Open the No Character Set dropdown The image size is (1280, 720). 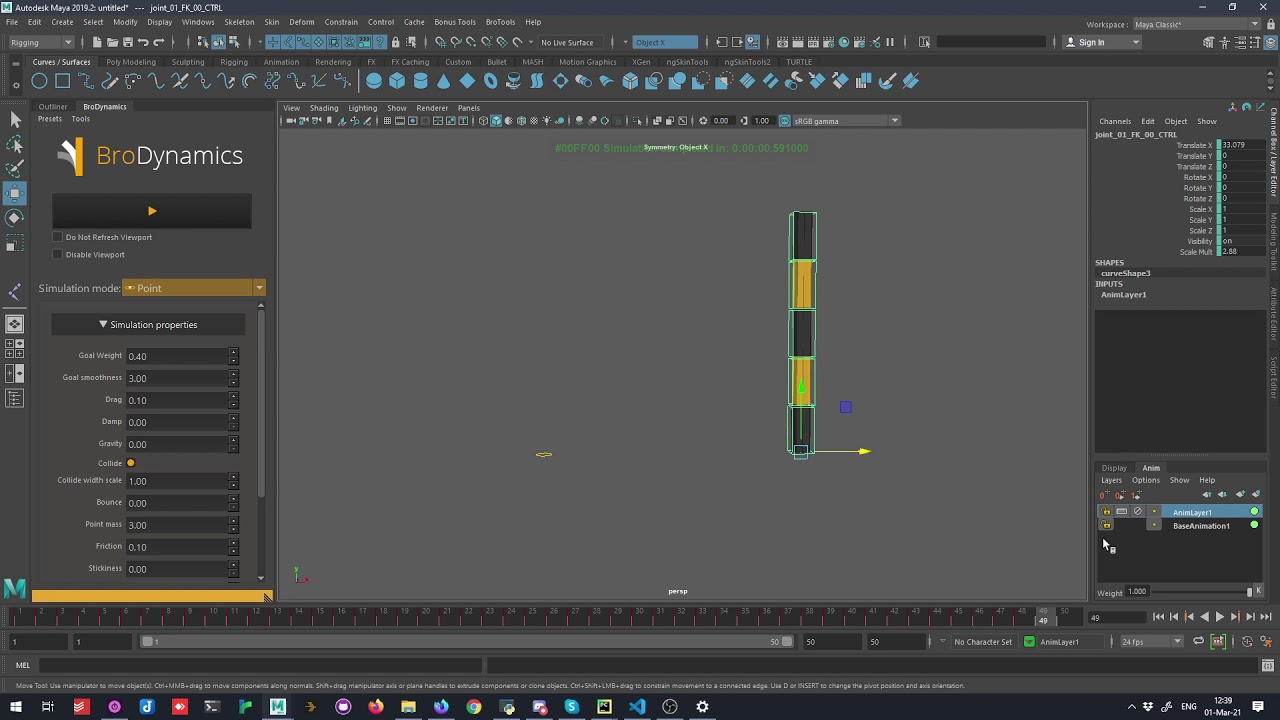[983, 642]
